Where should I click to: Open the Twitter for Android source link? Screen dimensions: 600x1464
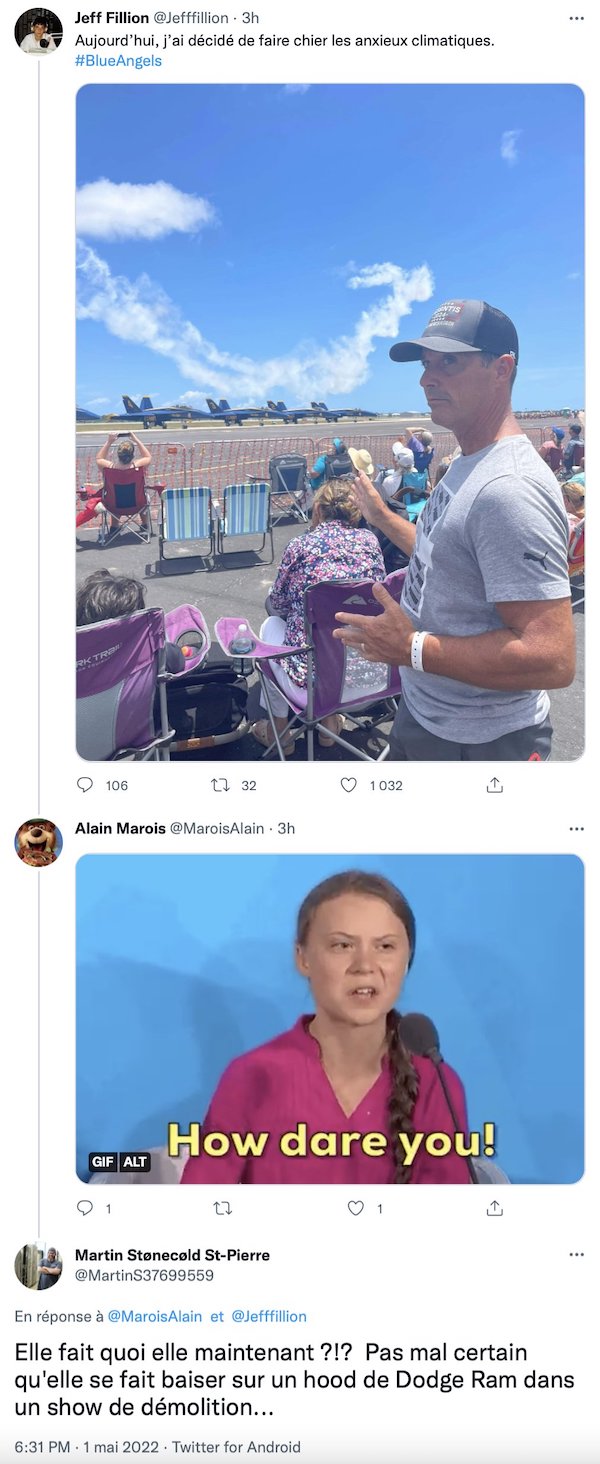click(x=236, y=1446)
